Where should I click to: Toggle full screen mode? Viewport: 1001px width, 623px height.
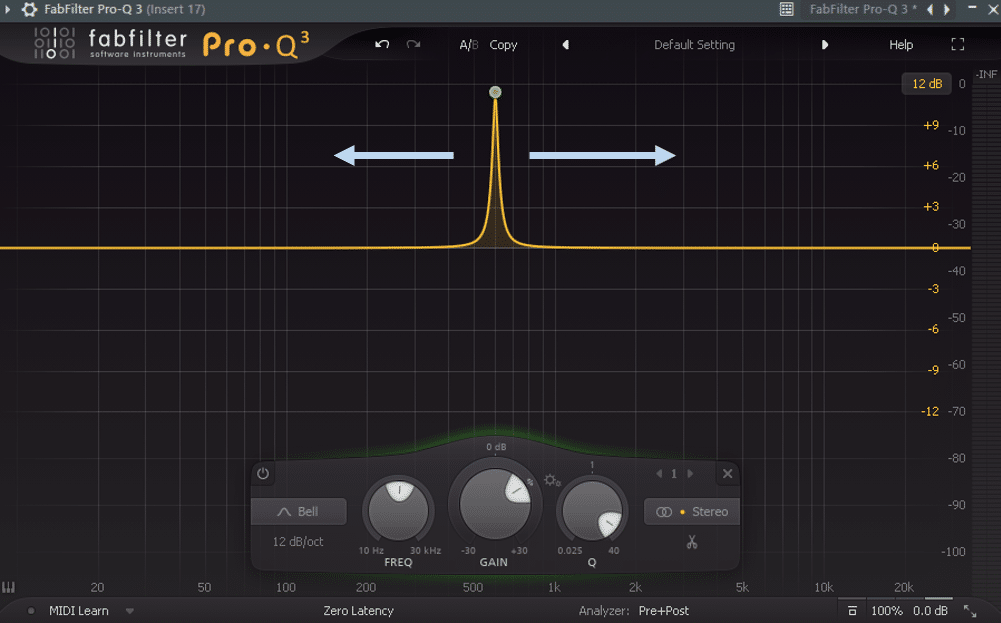(958, 44)
